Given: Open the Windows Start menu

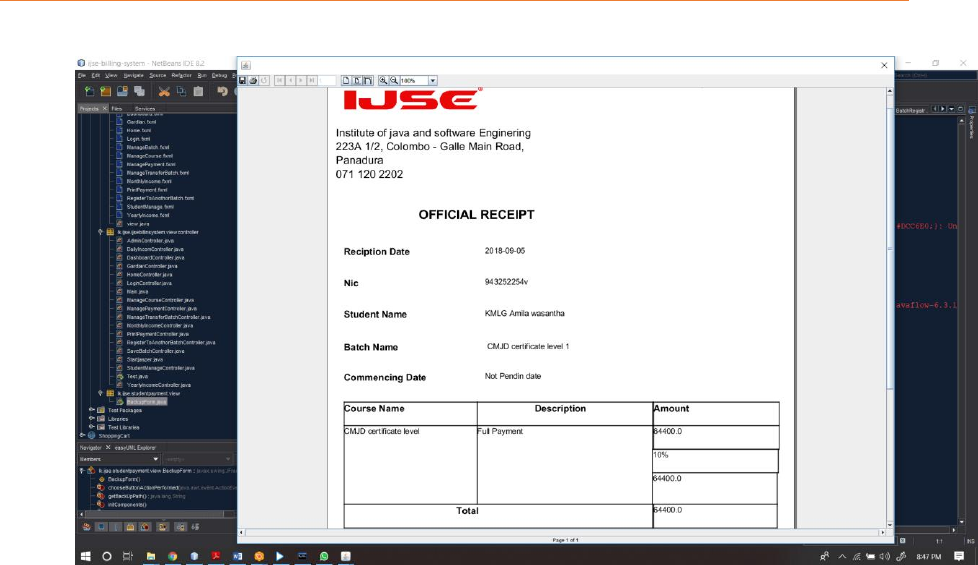Looking at the screenshot, I should click(86, 556).
